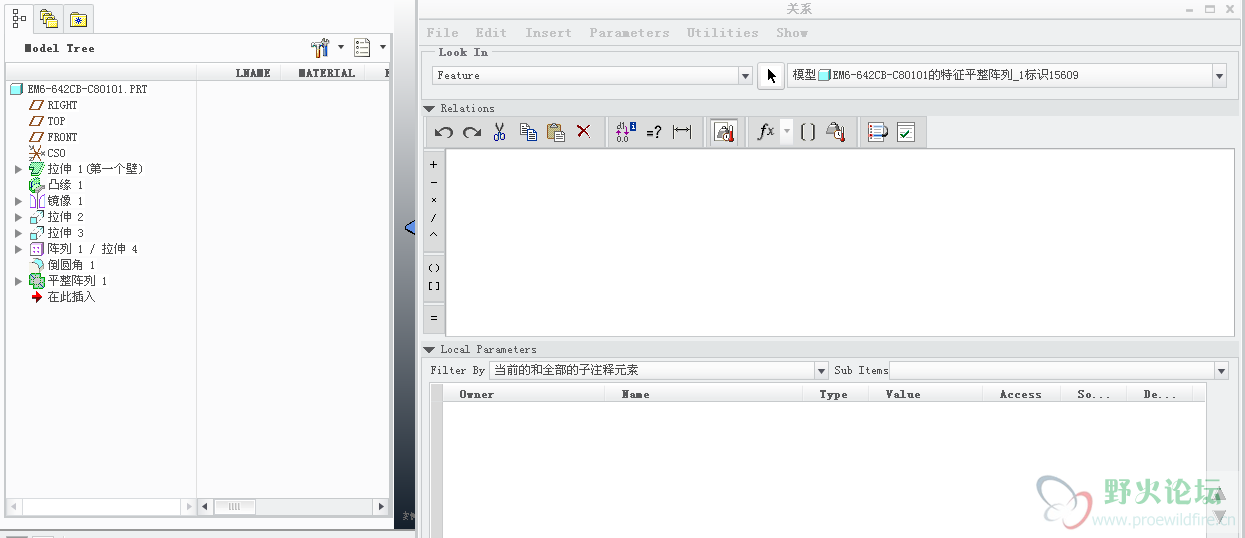Image resolution: width=1245 pixels, height=538 pixels.
Task: Open the Model Tree show list icon
Action: (x=362, y=48)
